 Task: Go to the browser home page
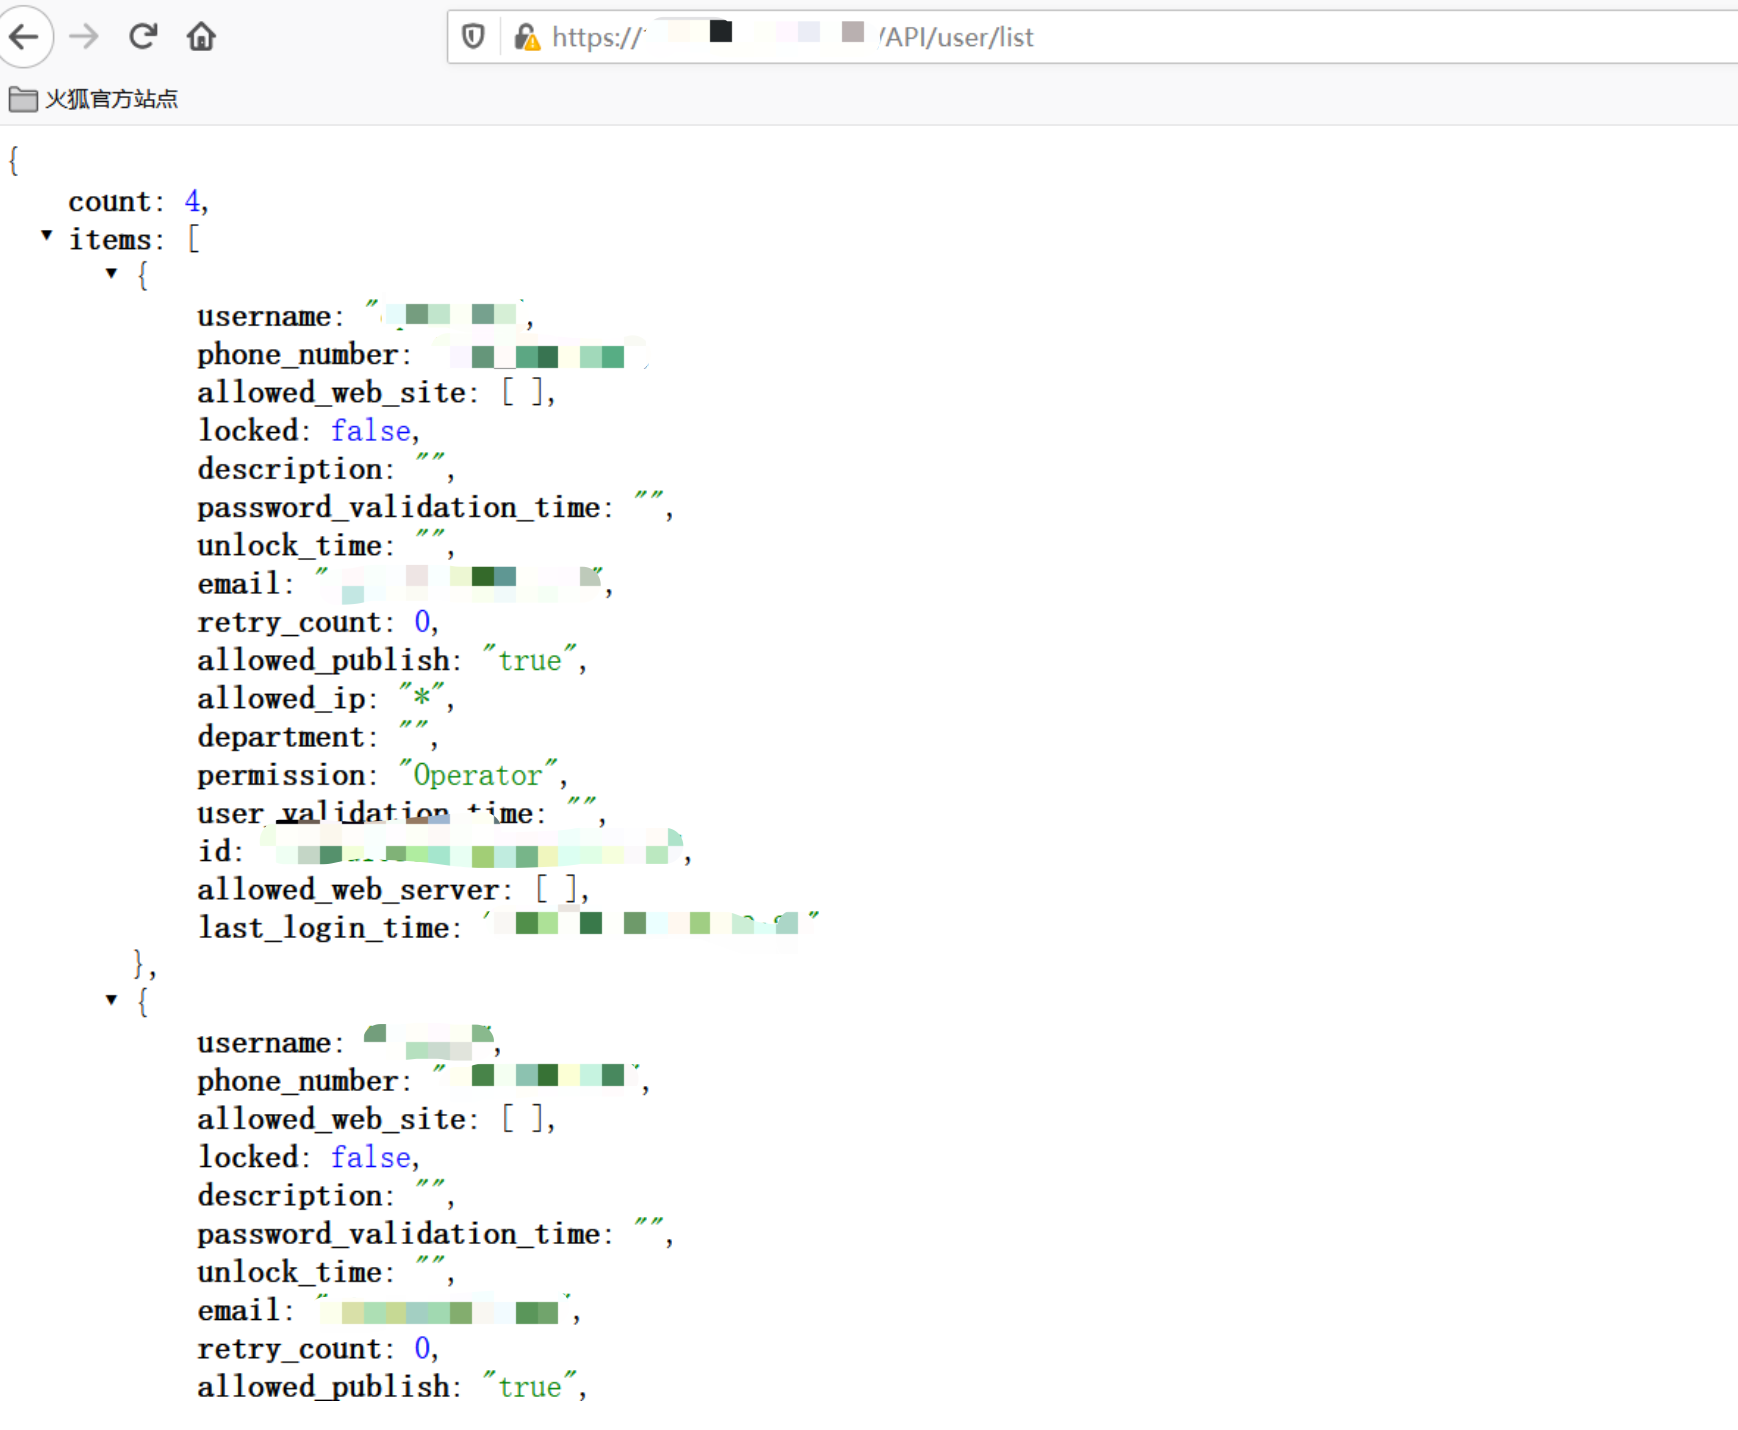click(x=201, y=37)
